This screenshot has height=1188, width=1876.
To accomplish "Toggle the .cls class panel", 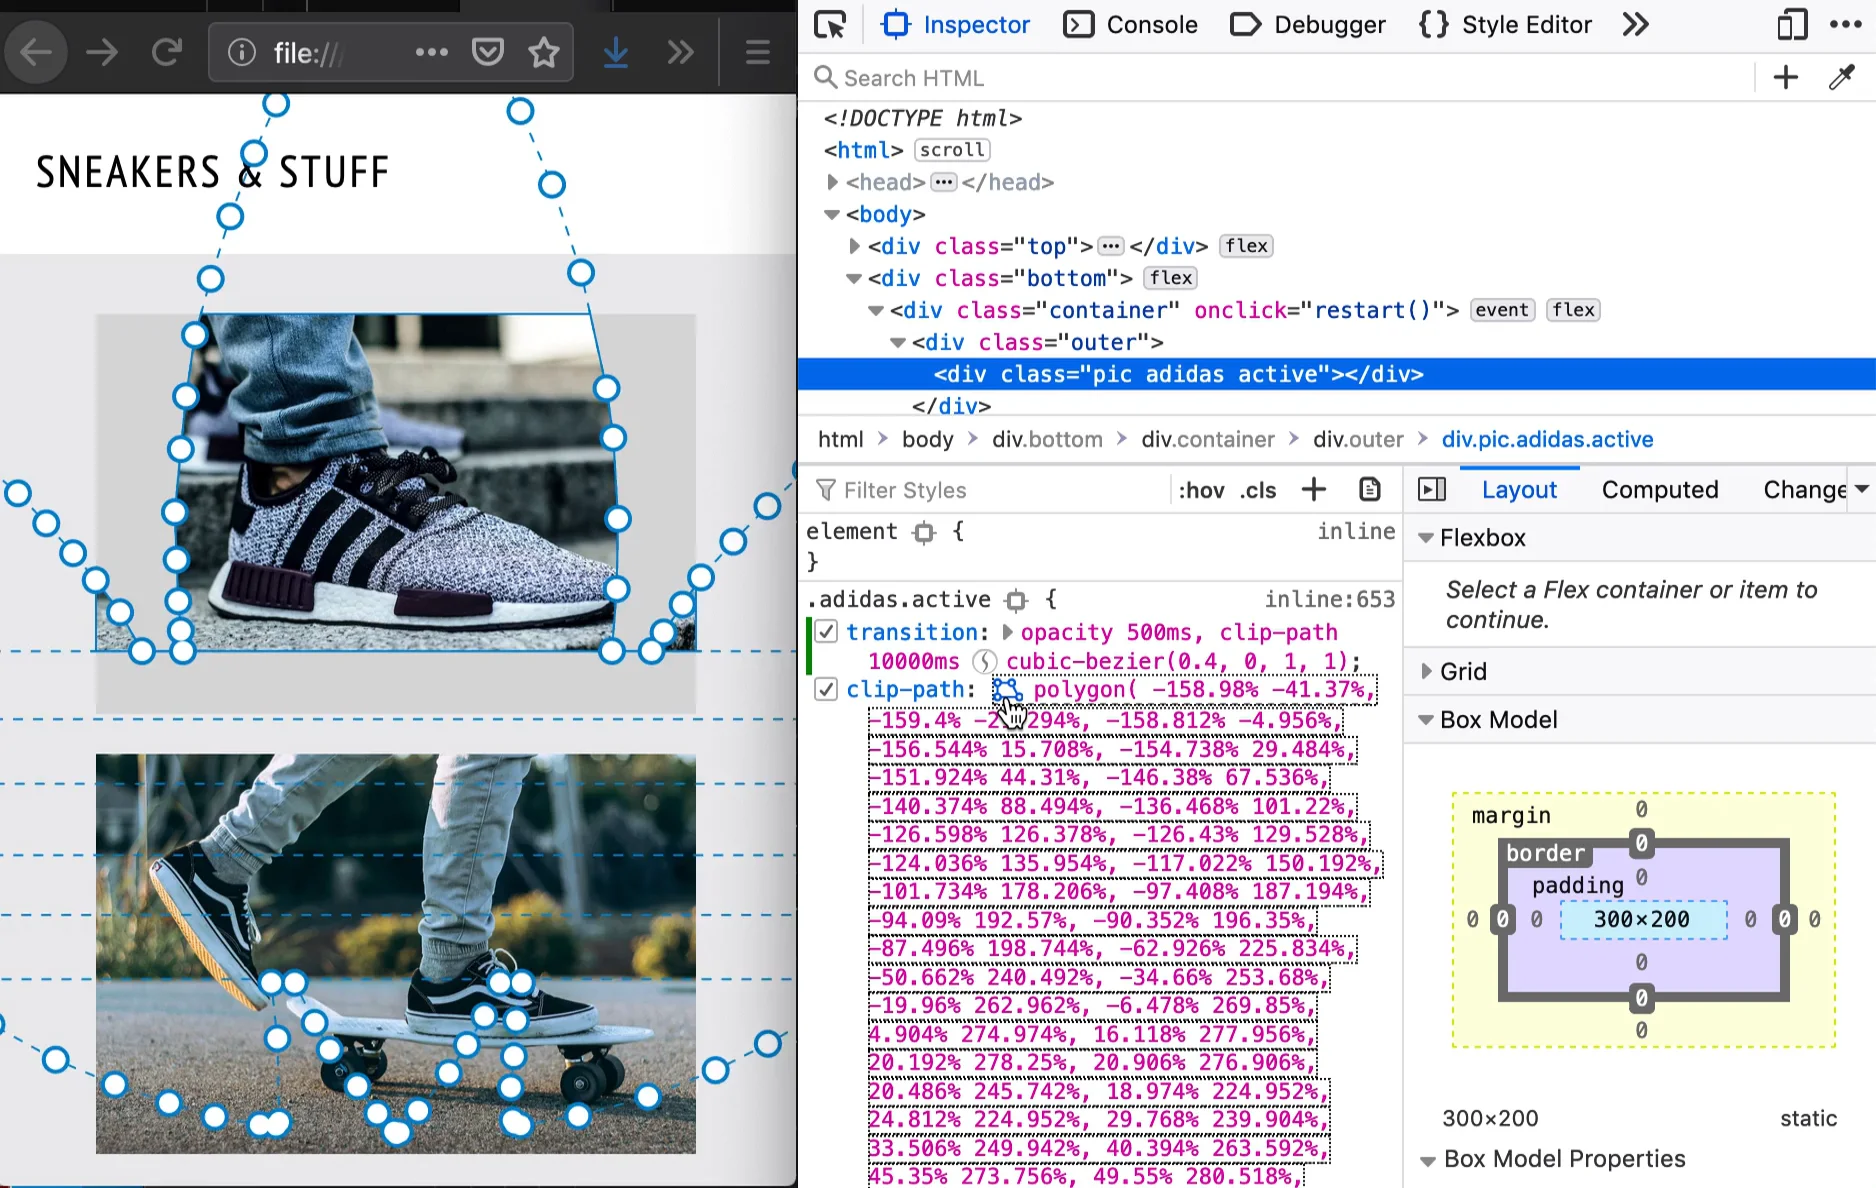I will pos(1258,490).
